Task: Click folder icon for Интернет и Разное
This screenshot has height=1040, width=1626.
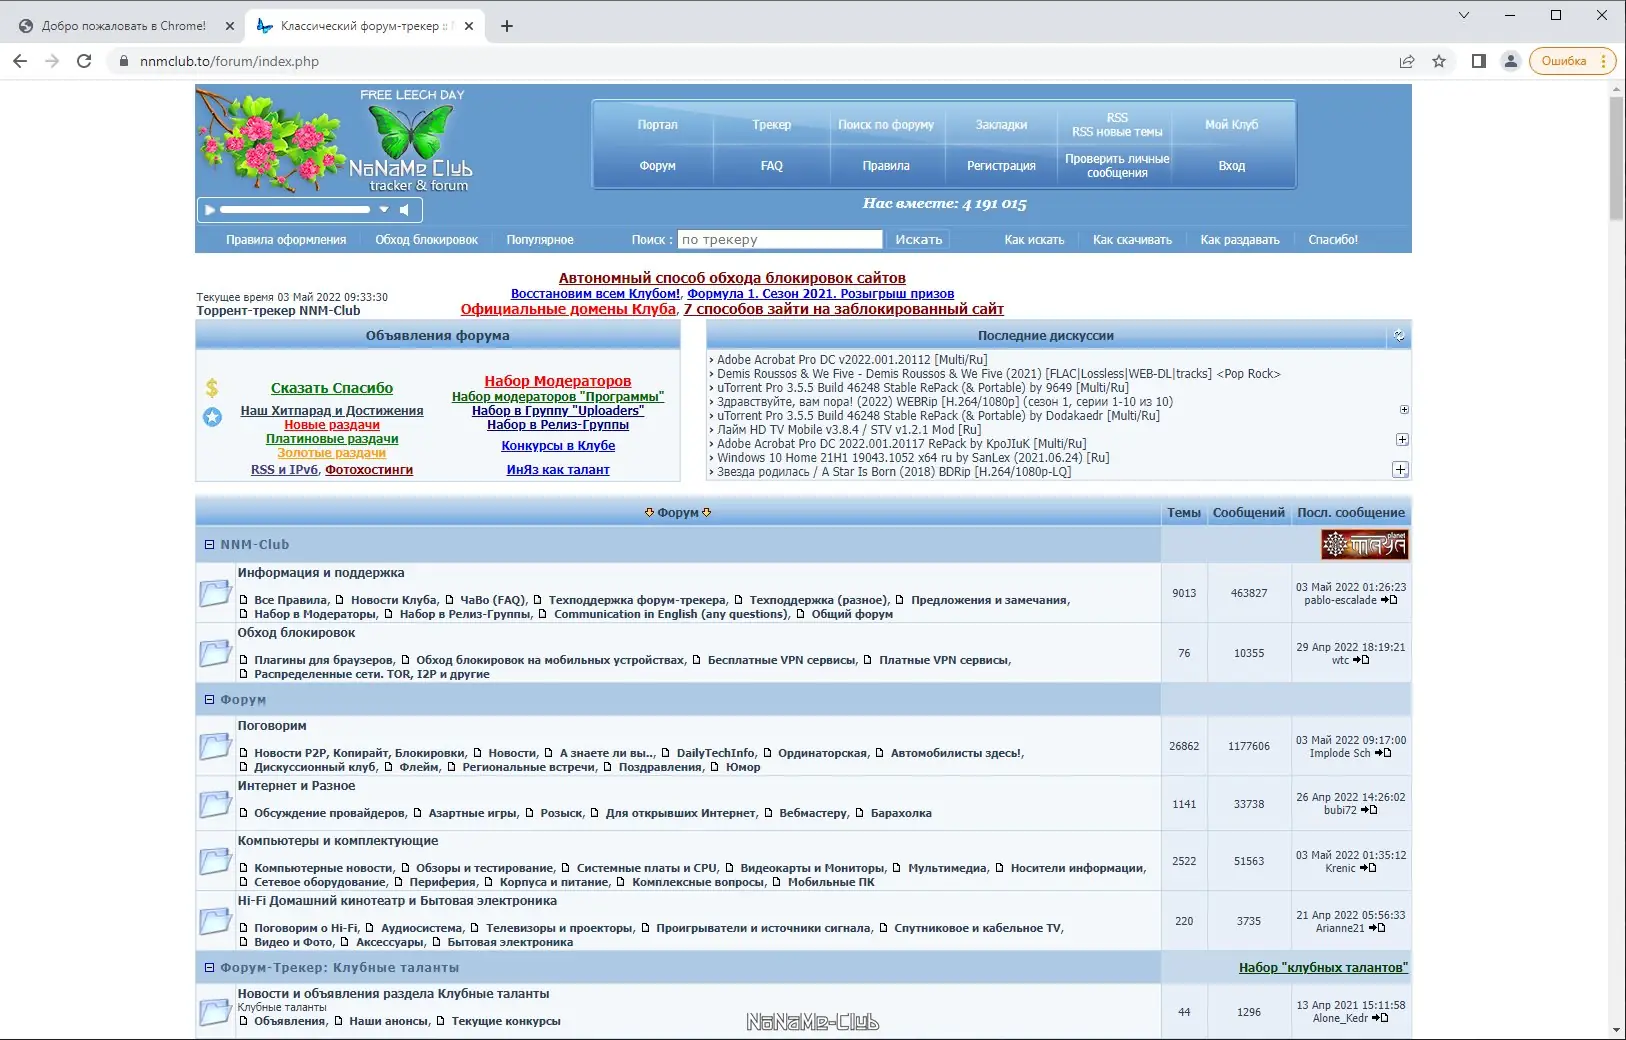Action: [x=215, y=804]
